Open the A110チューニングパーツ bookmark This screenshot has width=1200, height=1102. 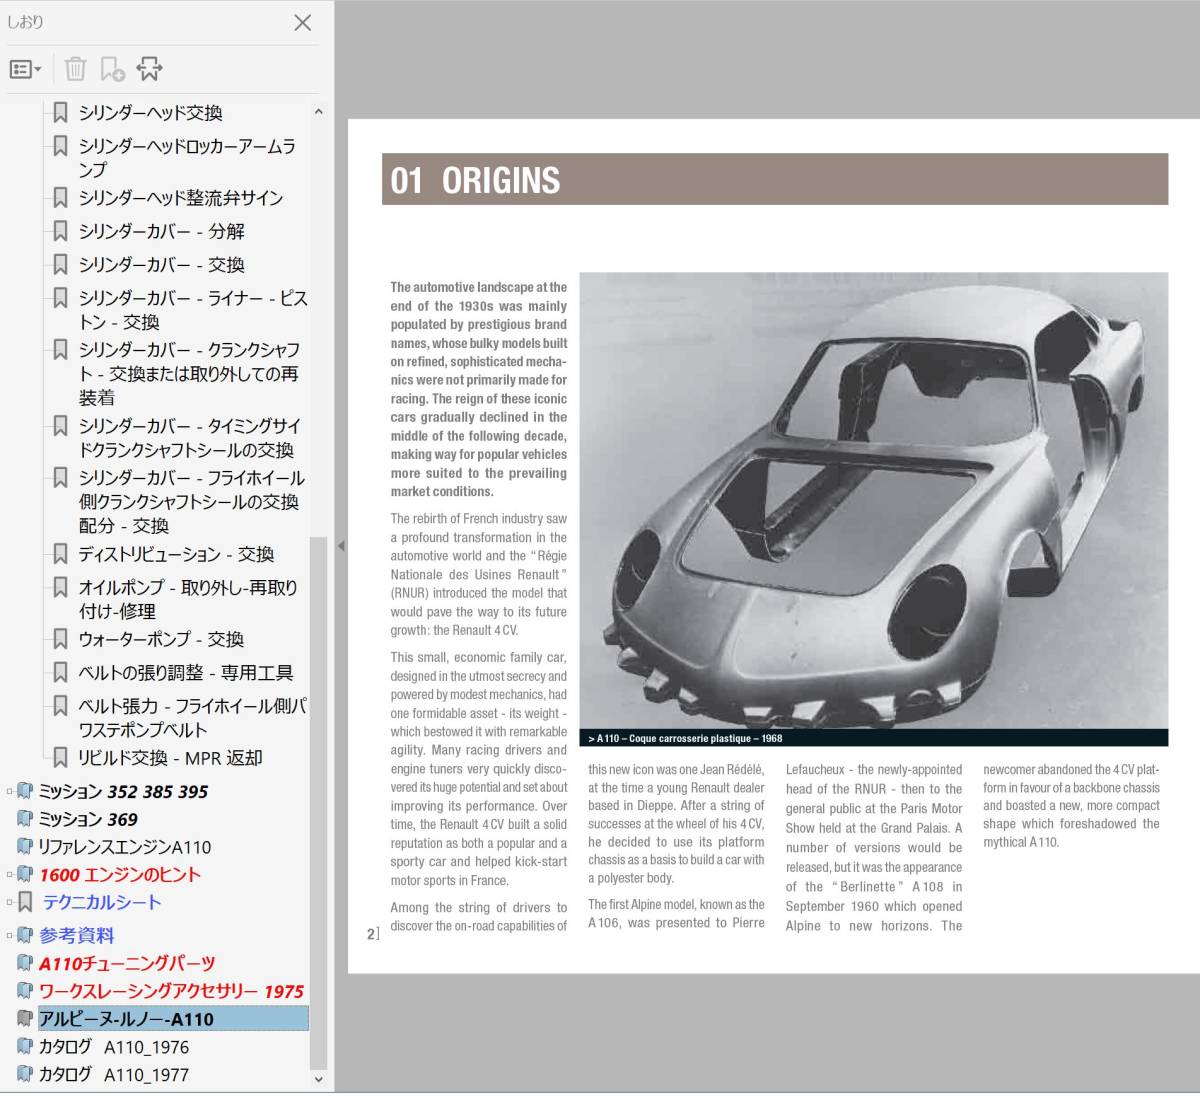click(126, 964)
